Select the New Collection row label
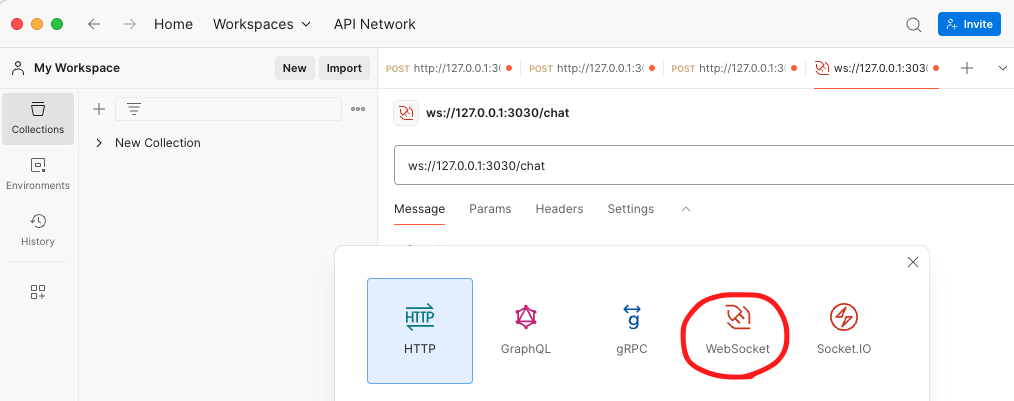The height and width of the screenshot is (401, 1014). pos(158,143)
